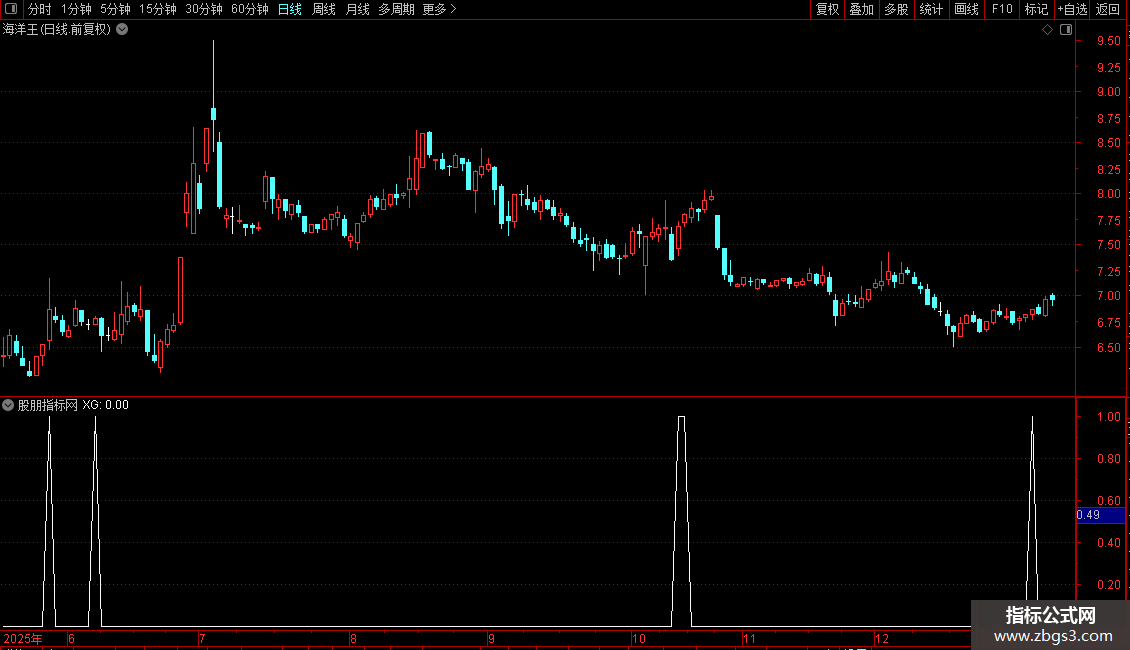Add stock via +自选 button
1130x650 pixels.
pyautogui.click(x=1072, y=9)
